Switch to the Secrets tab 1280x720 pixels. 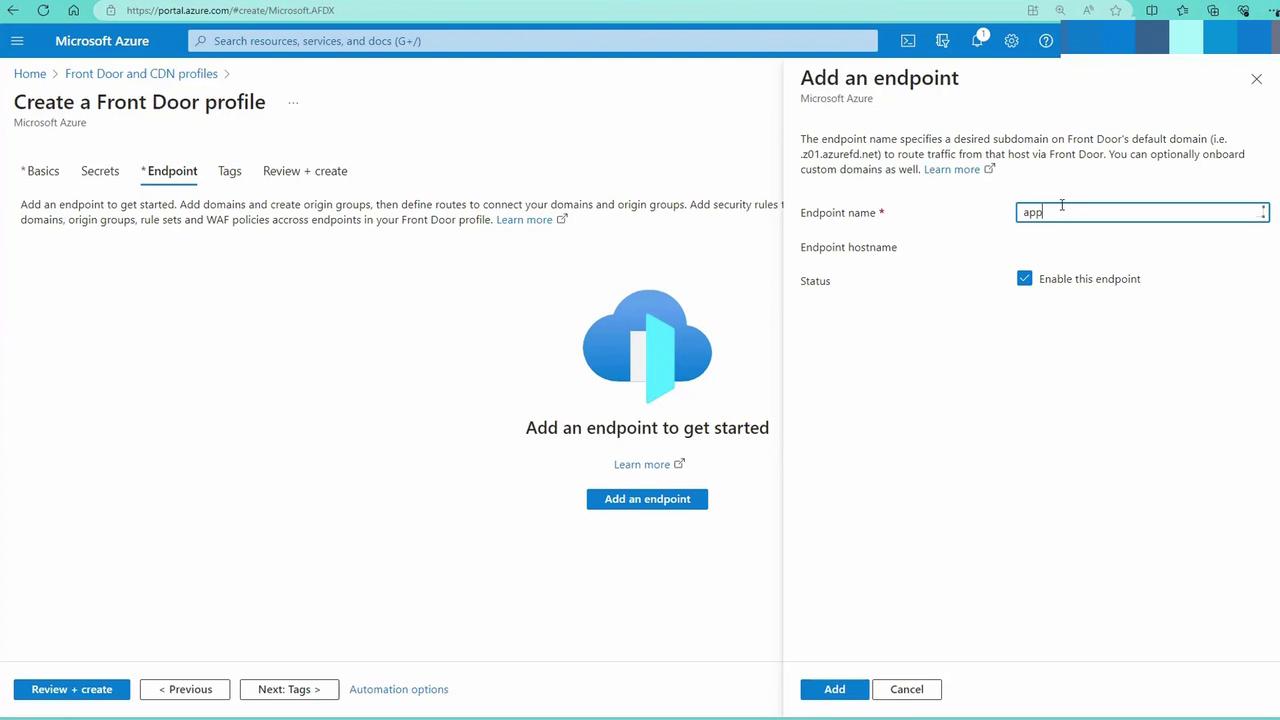(x=100, y=171)
